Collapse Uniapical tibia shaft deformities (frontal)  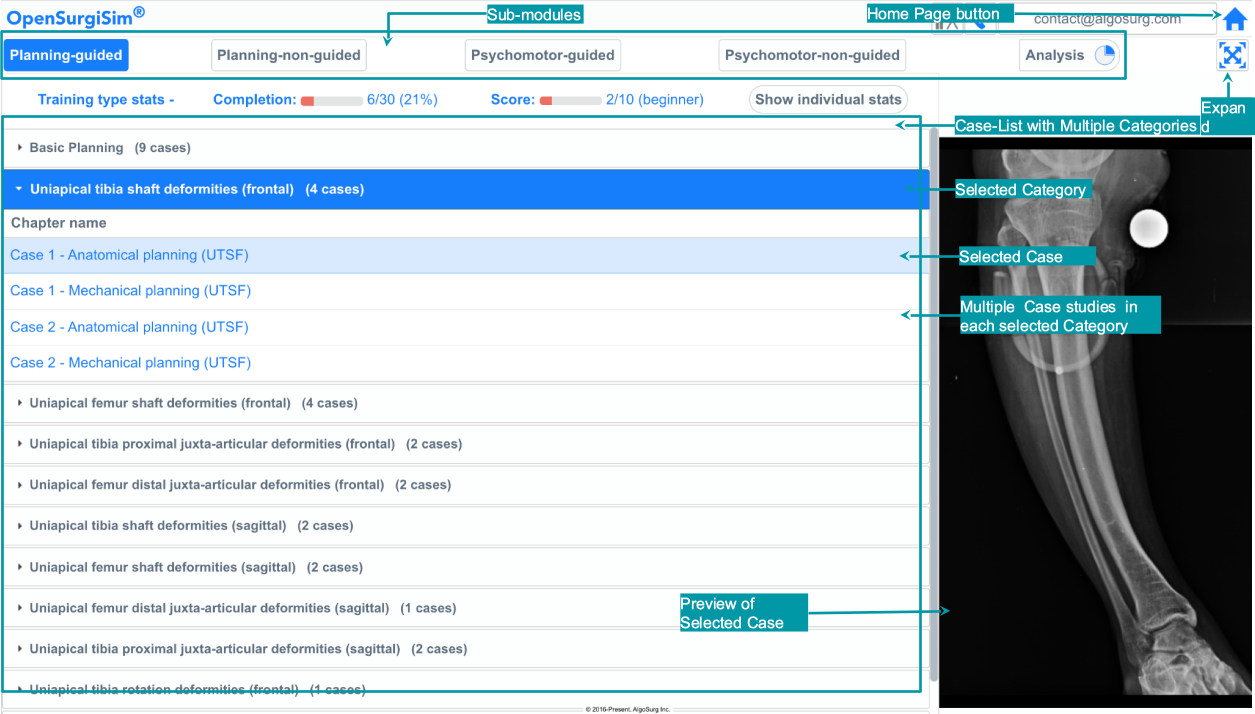click(x=197, y=189)
